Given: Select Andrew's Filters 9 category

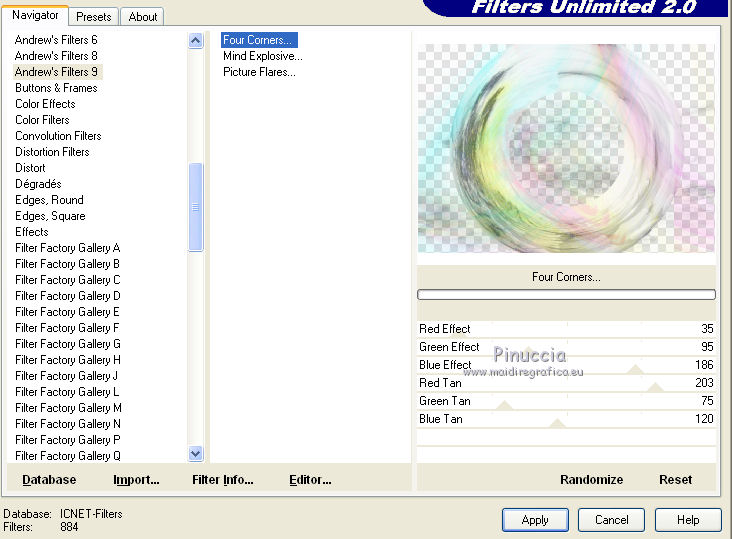Looking at the screenshot, I should click(56, 71).
